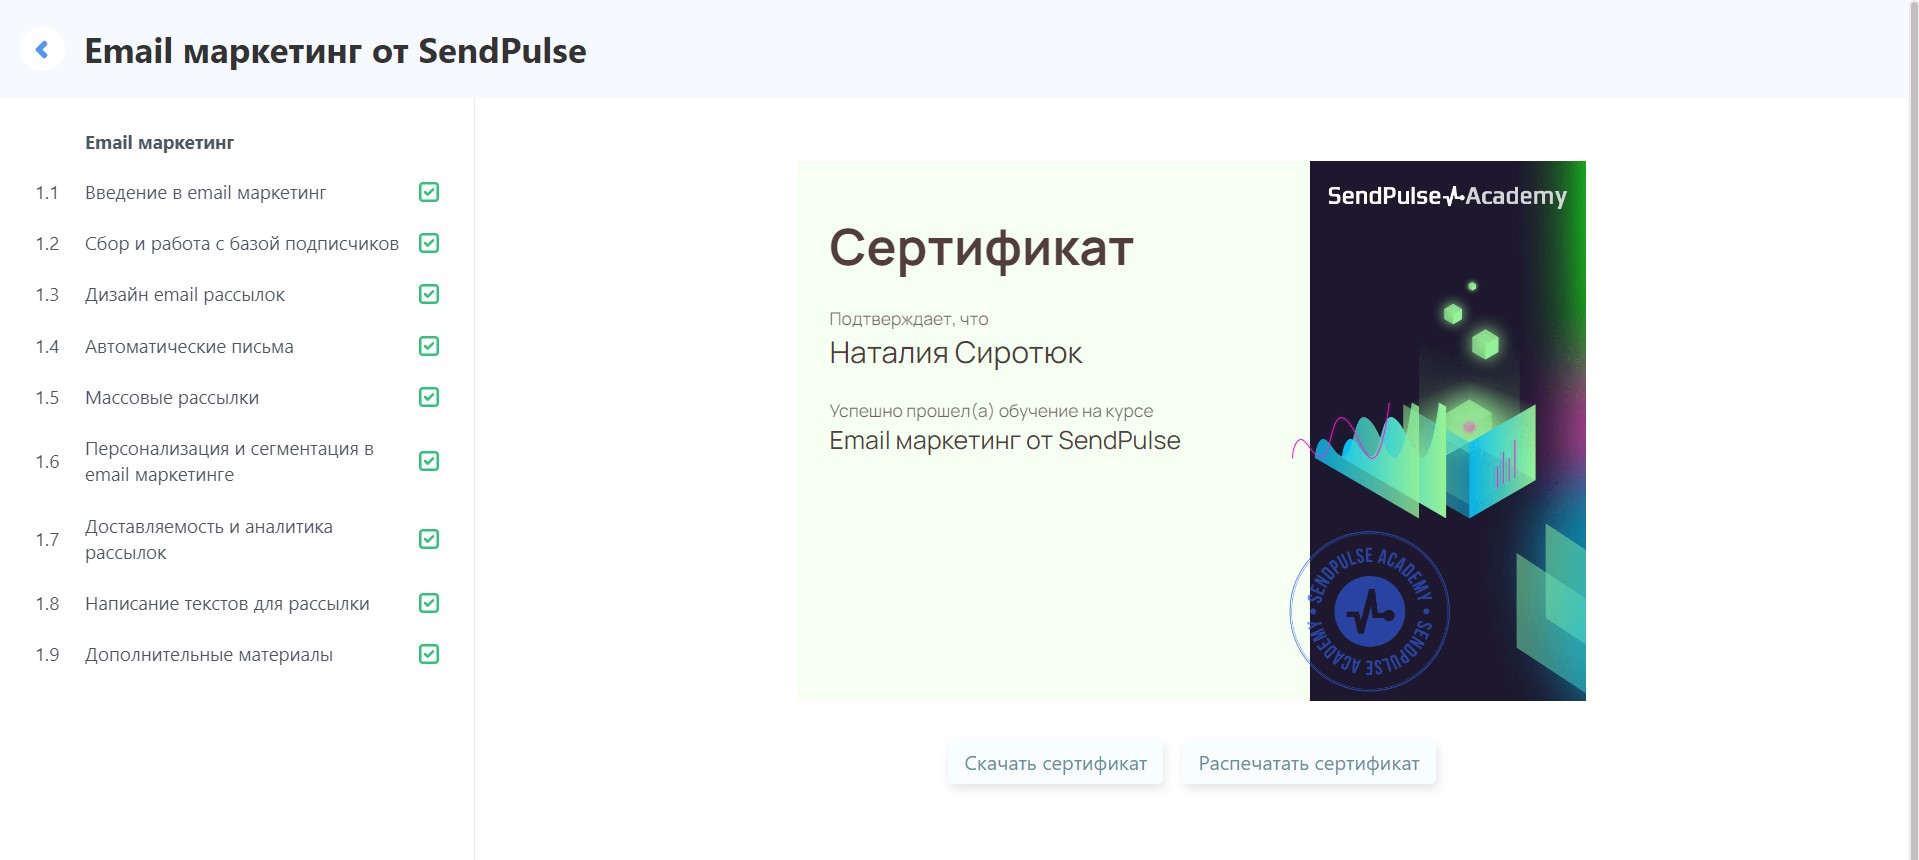This screenshot has width=1919, height=860.
Task: Open lesson 1.5 Массовые рассылки
Action: point(172,397)
